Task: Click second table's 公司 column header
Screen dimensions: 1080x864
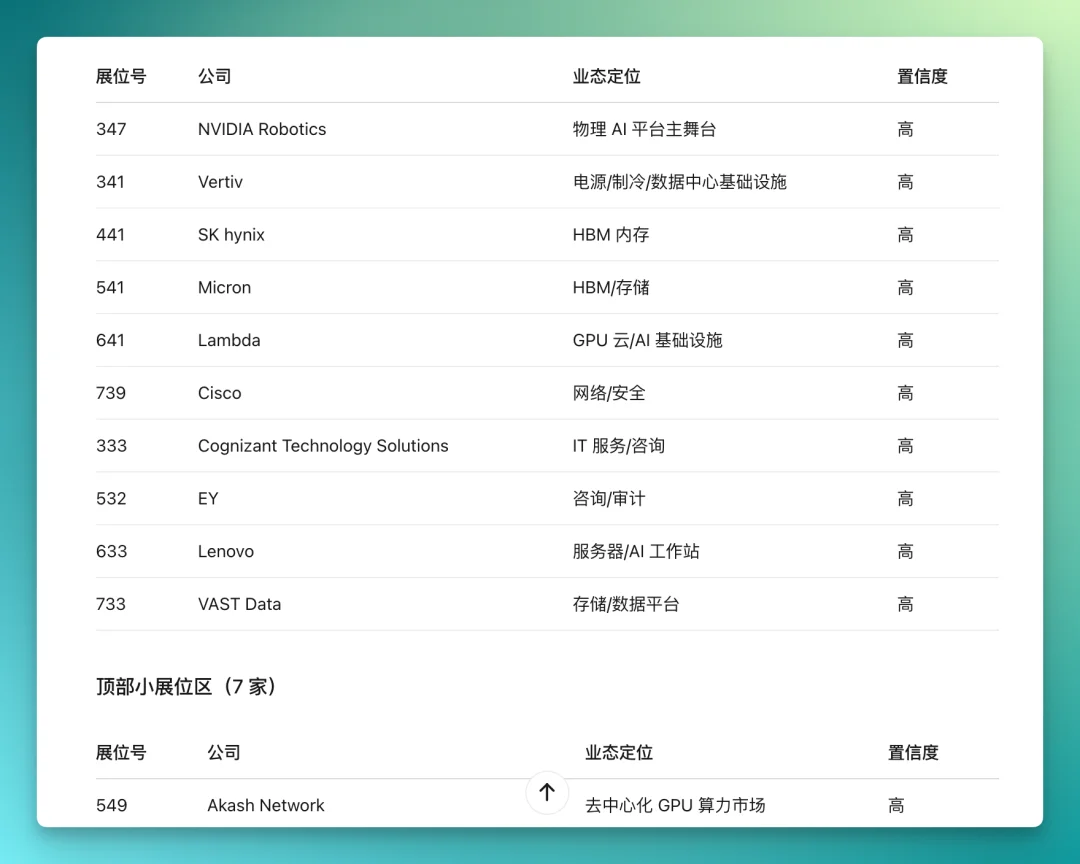Action: [x=224, y=752]
